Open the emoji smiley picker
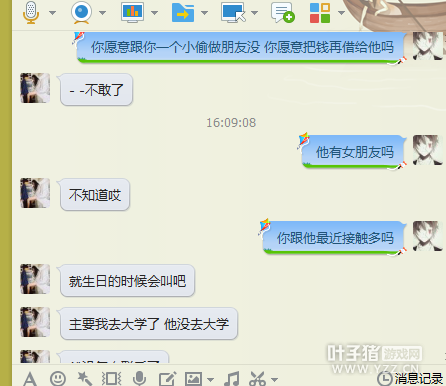Screen dimensions: 446x386 58,379
